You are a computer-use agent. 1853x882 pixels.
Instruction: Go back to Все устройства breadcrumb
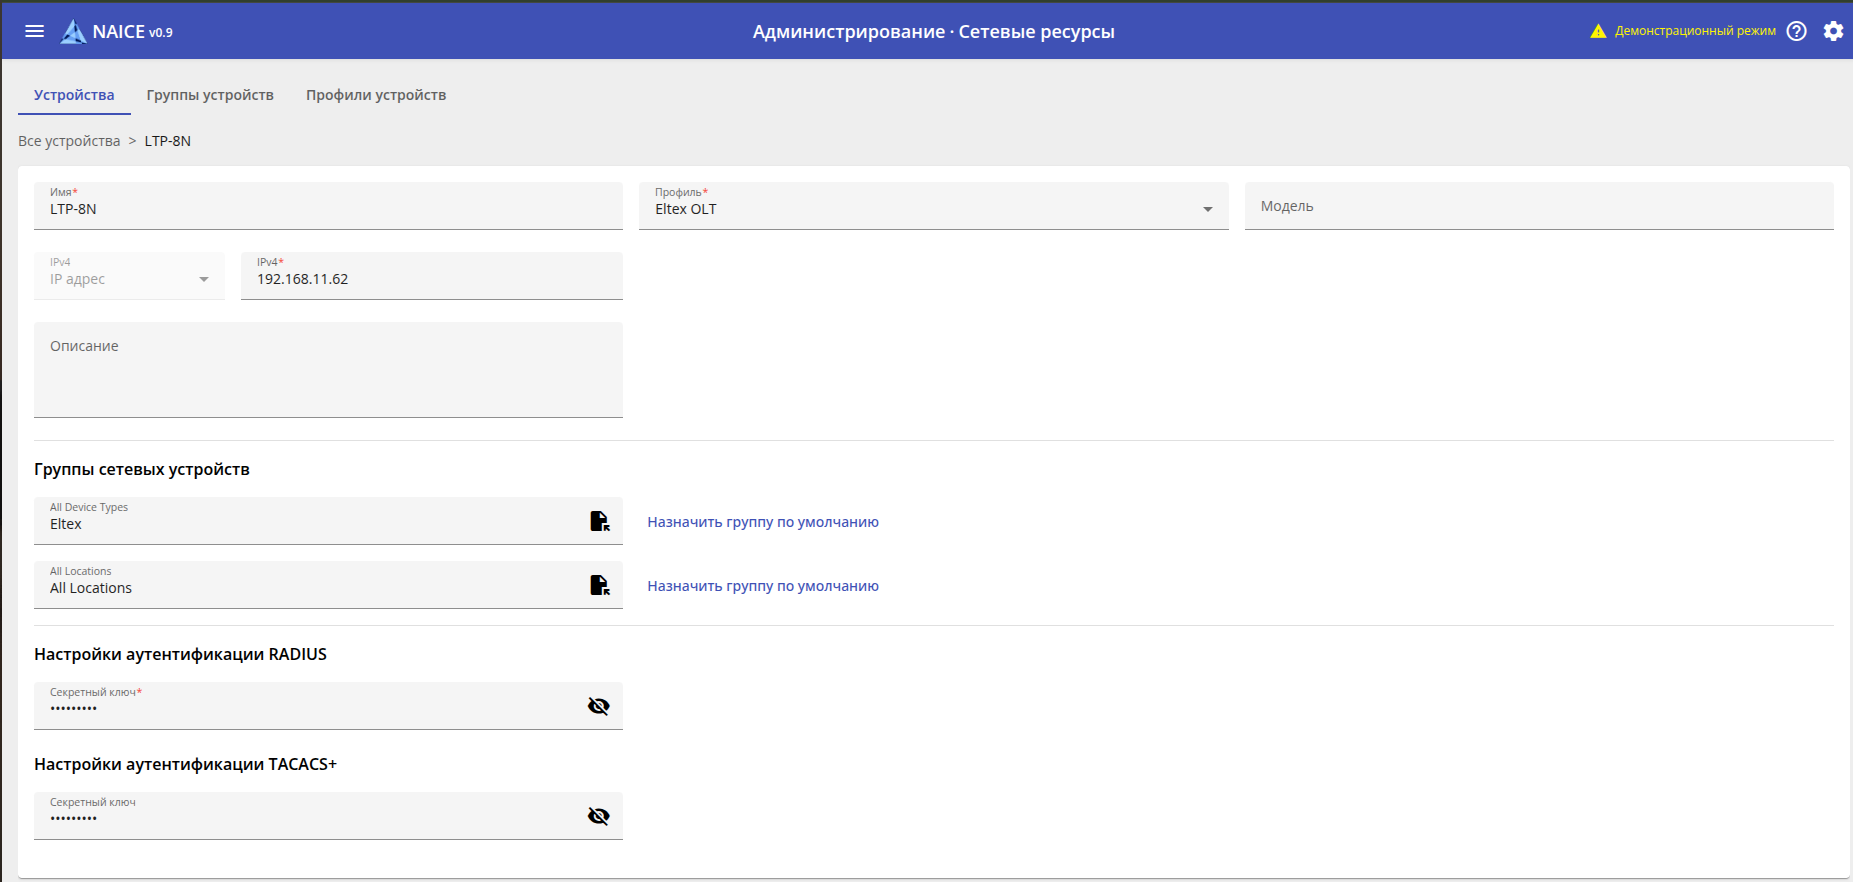click(x=69, y=141)
